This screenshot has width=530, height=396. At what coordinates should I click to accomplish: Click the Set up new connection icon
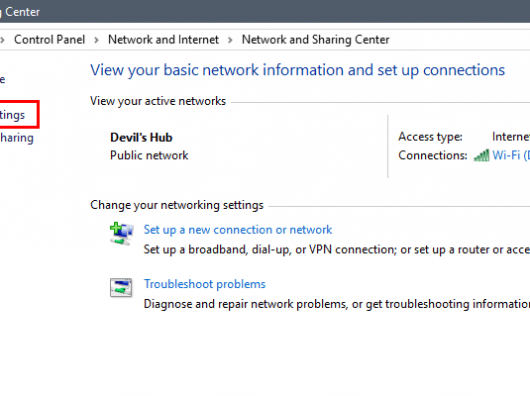coord(121,233)
